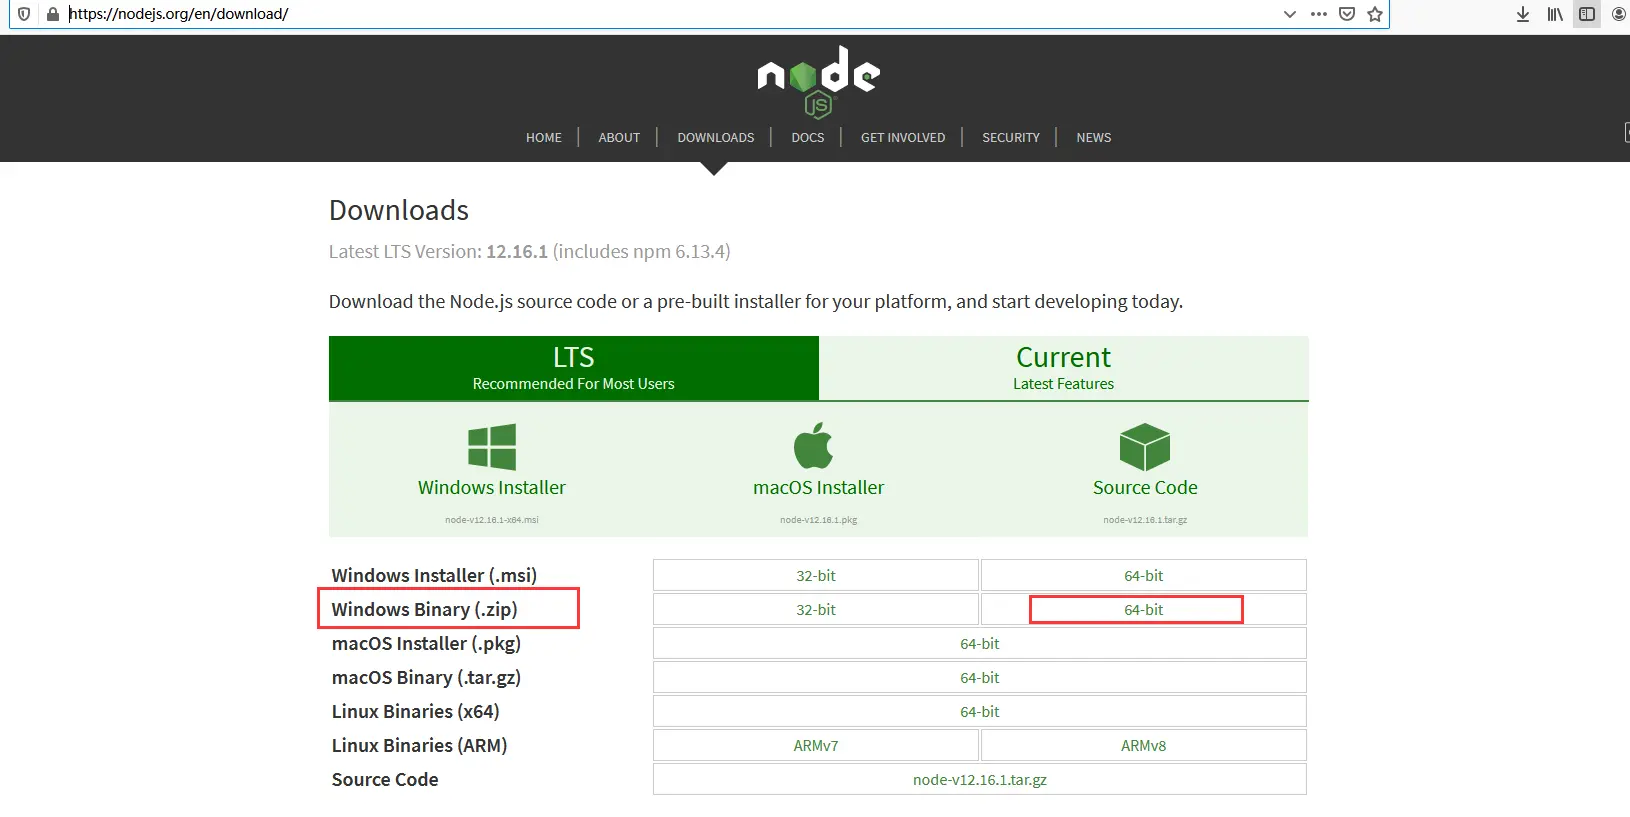Click the Windows Installer logo icon
This screenshot has height=817, width=1630.
[x=492, y=447]
